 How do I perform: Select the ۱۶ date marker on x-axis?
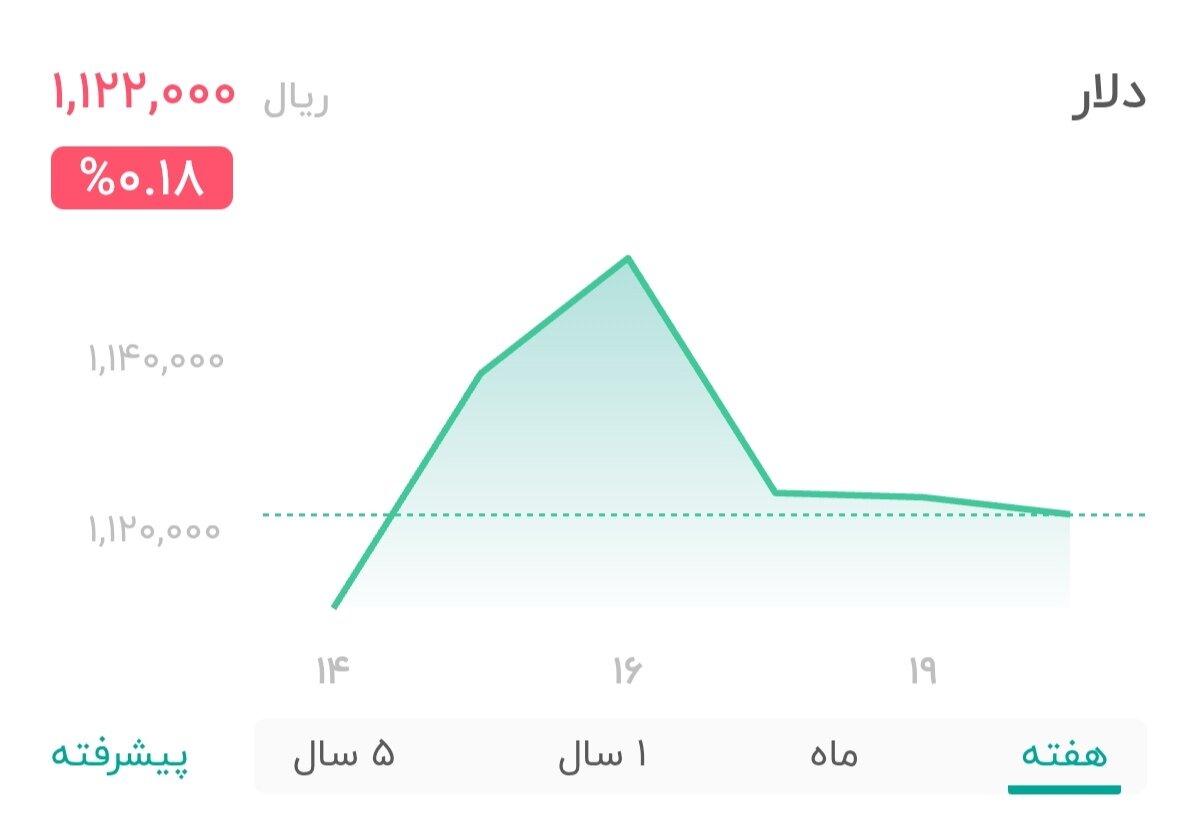[626, 668]
